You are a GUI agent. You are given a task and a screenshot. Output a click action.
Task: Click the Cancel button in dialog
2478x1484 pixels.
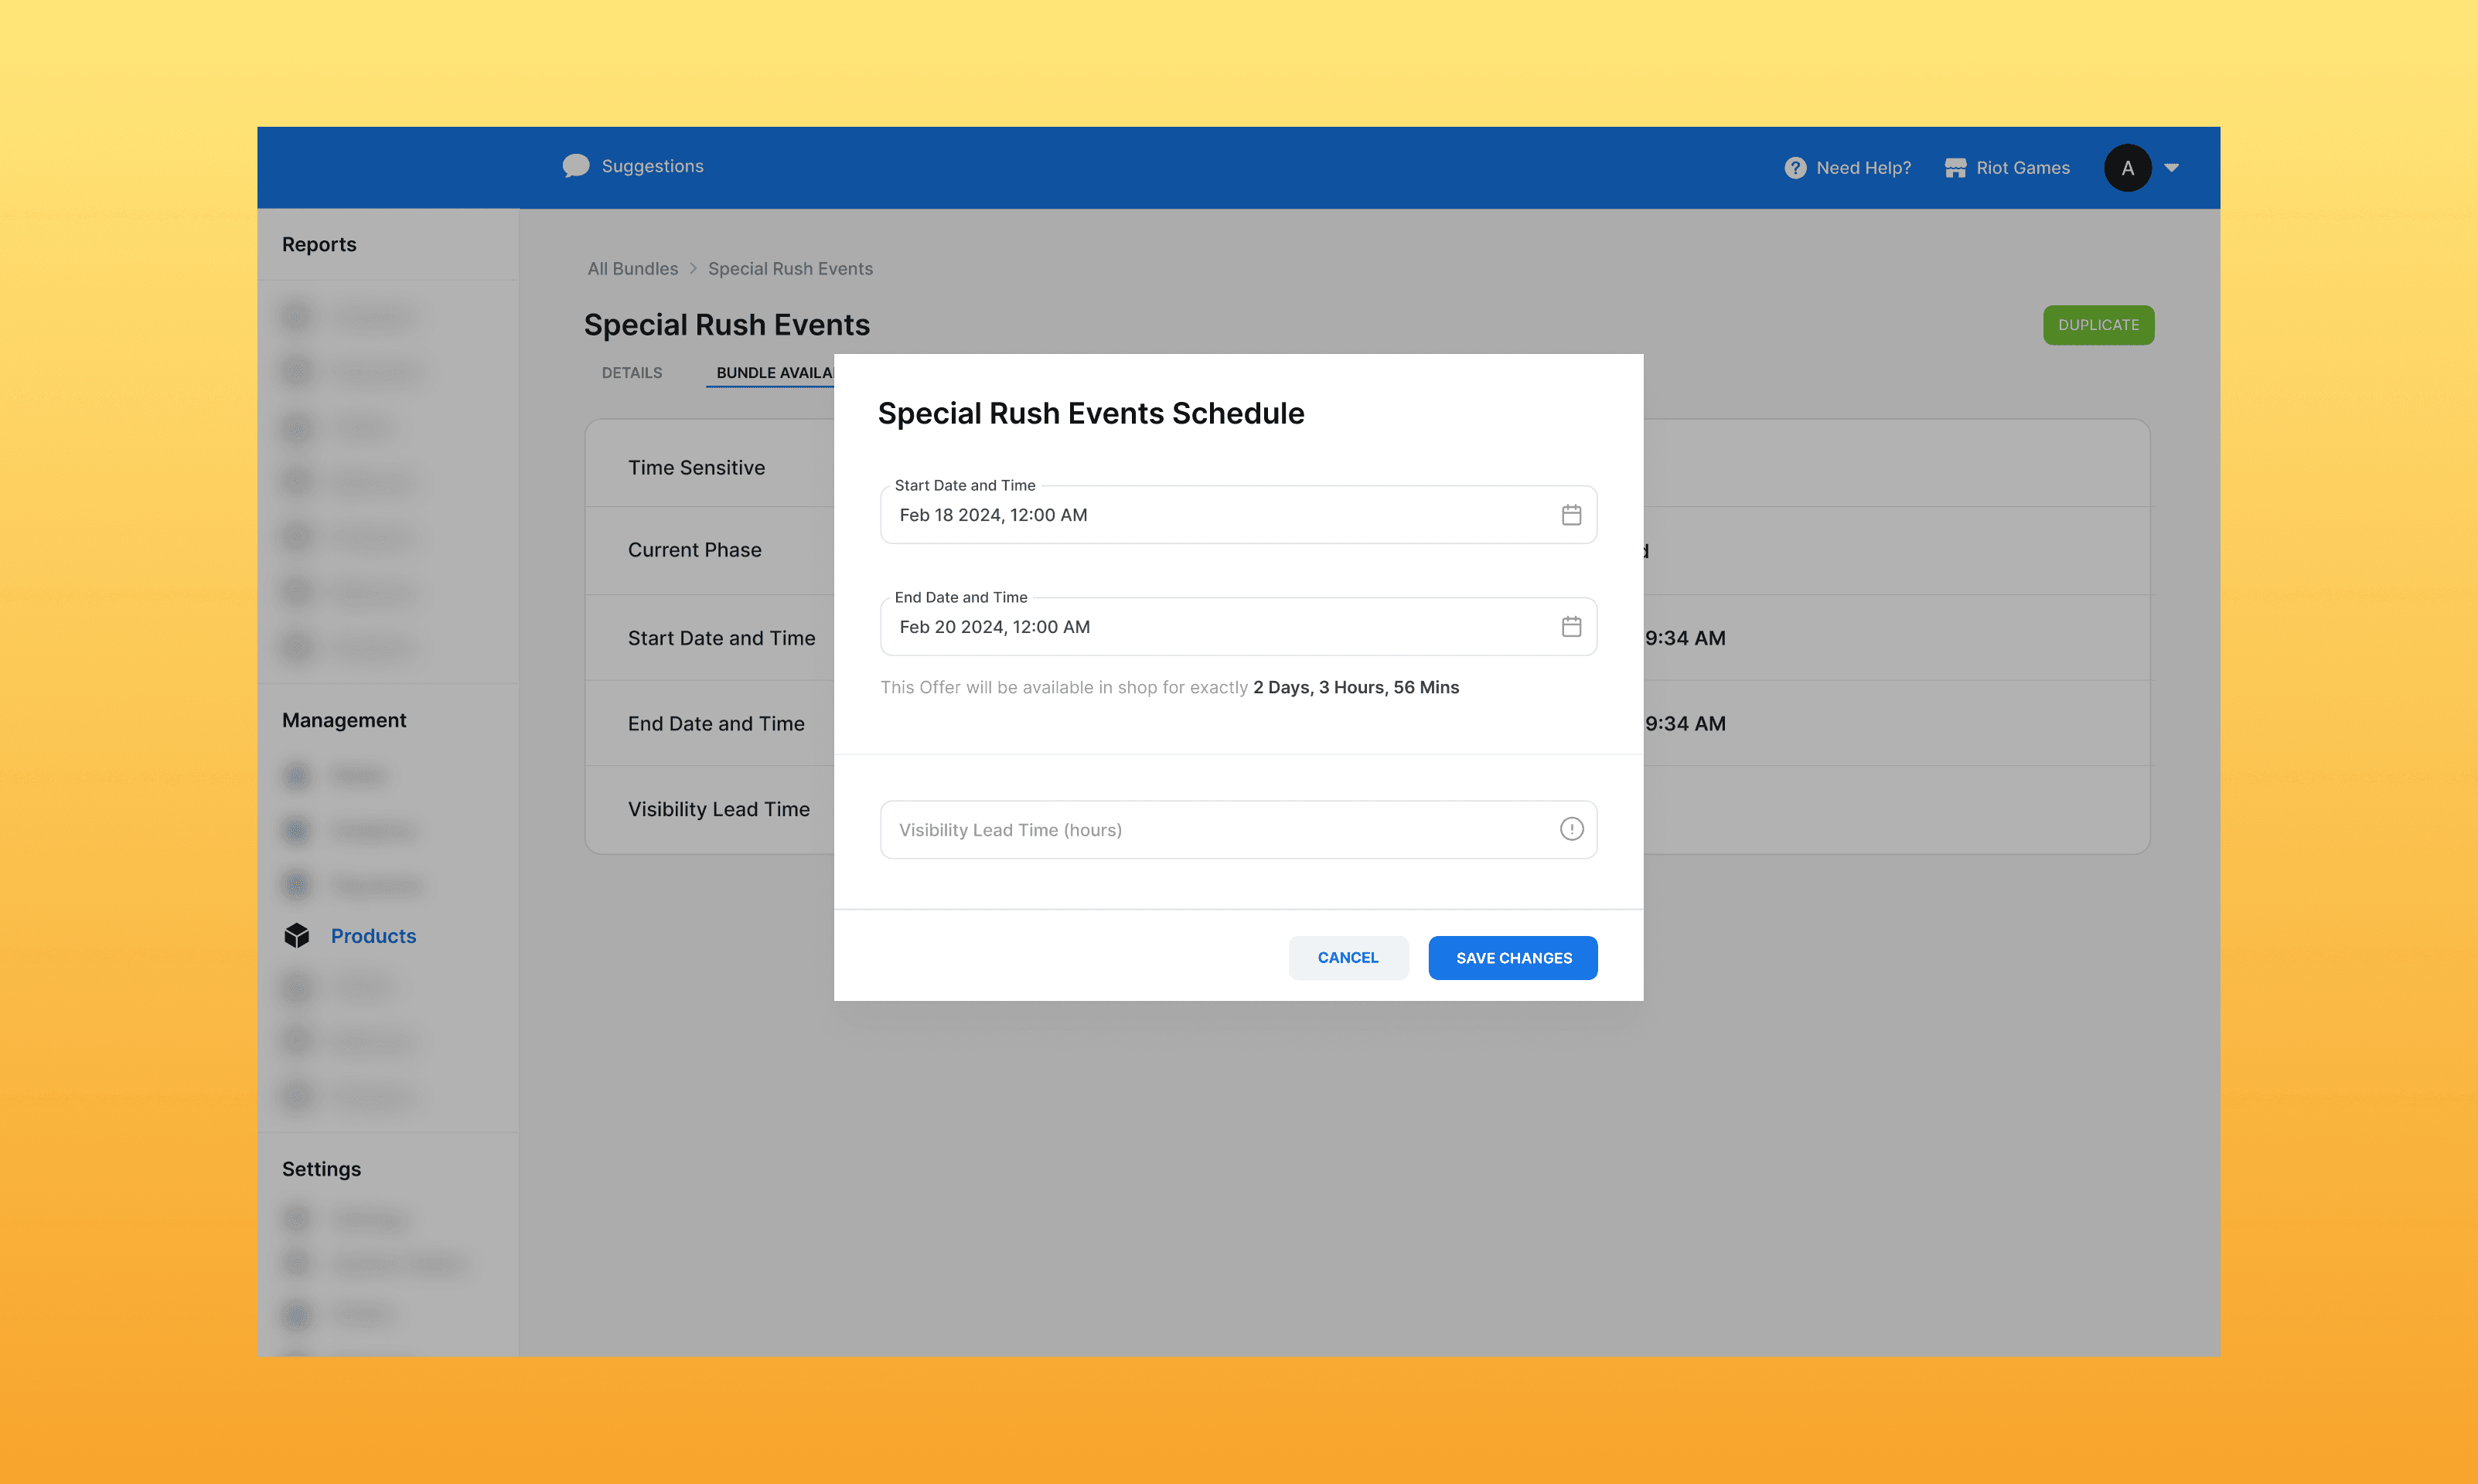(x=1347, y=958)
